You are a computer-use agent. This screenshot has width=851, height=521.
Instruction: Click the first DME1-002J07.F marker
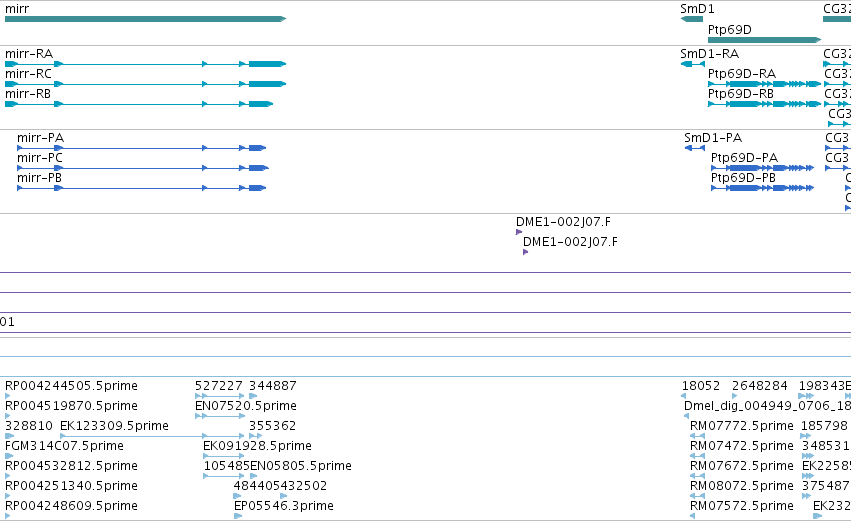click(519, 232)
